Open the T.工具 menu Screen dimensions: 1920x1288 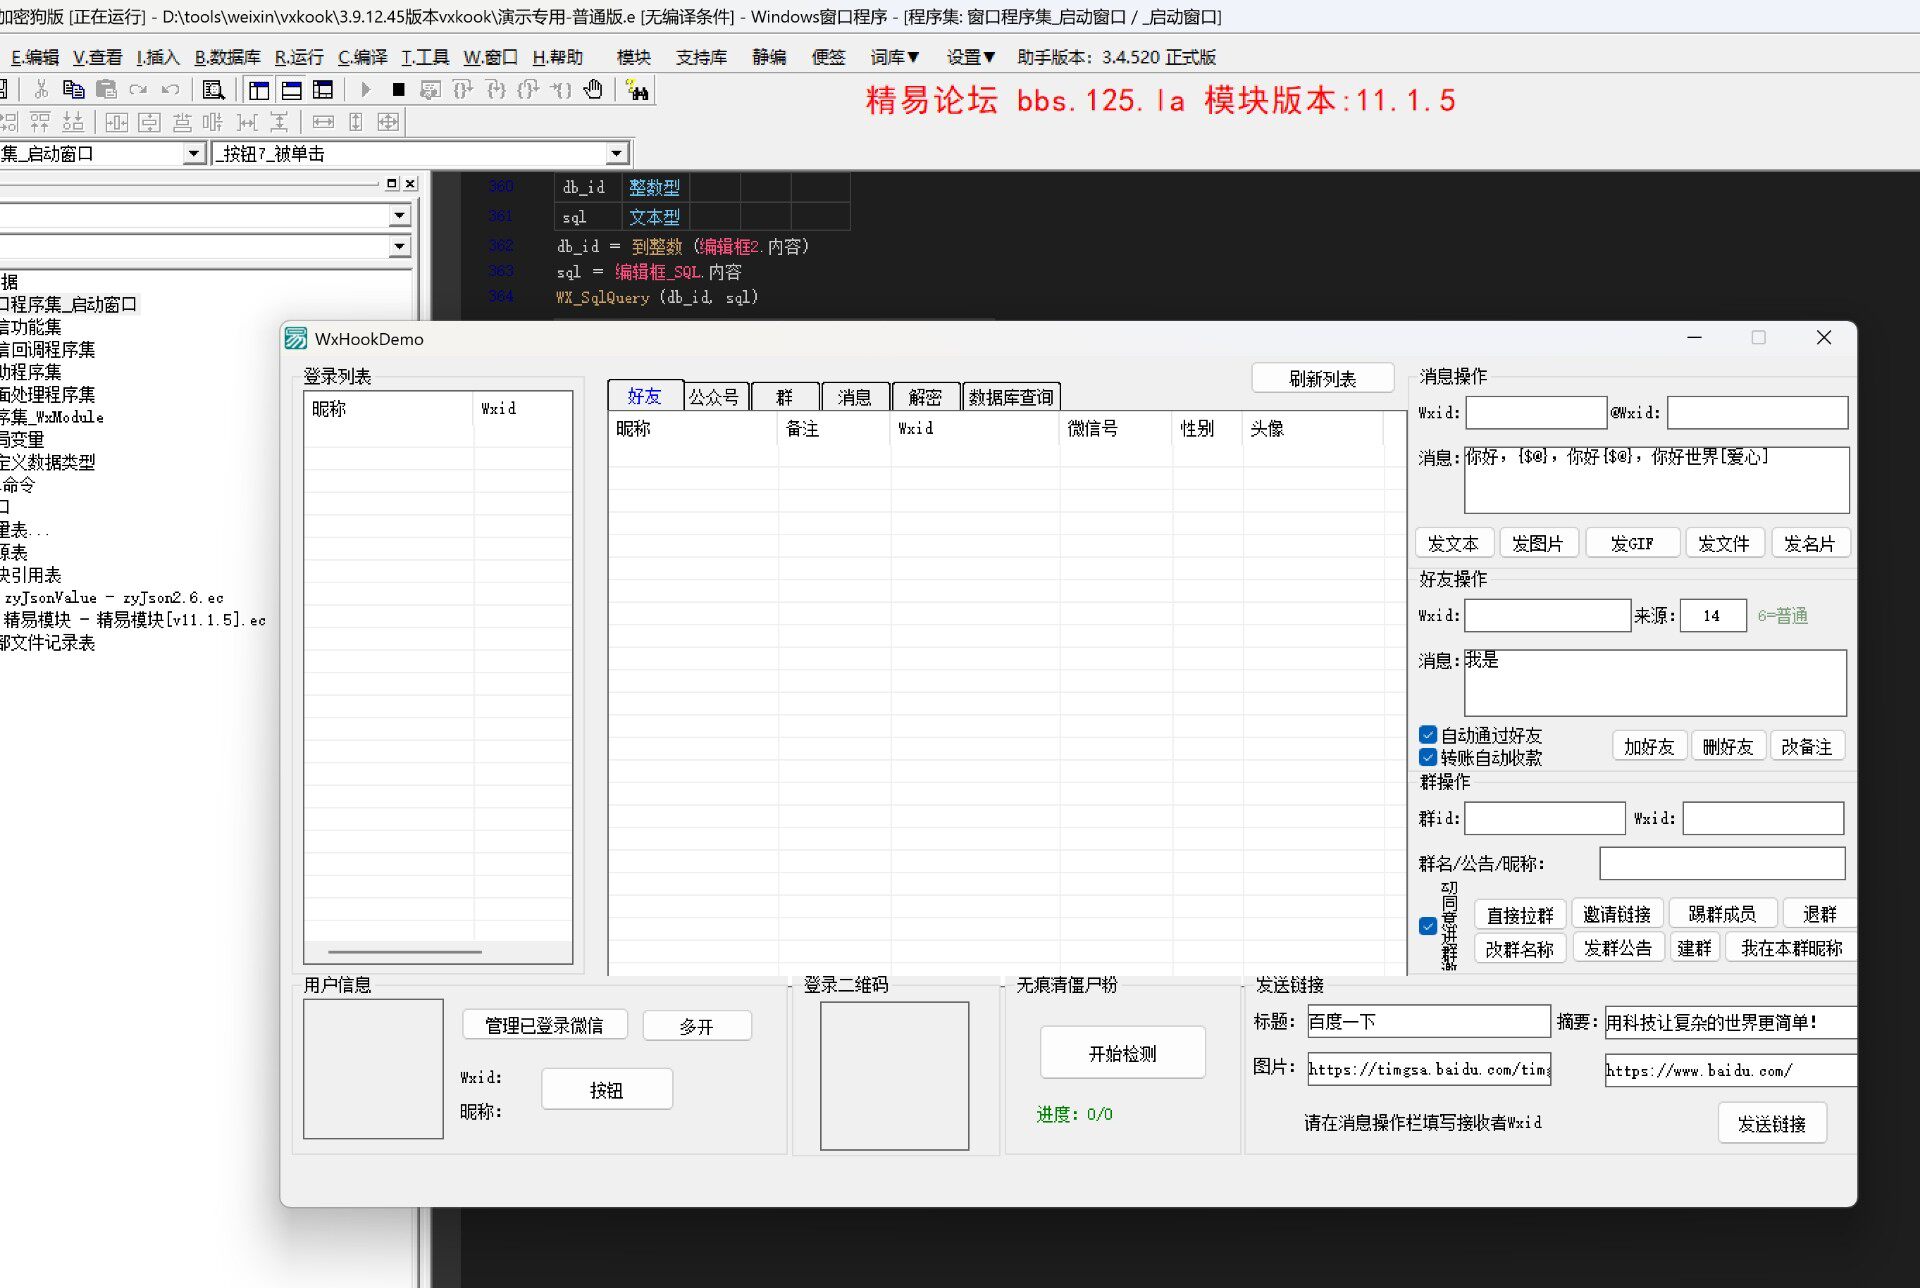point(425,57)
